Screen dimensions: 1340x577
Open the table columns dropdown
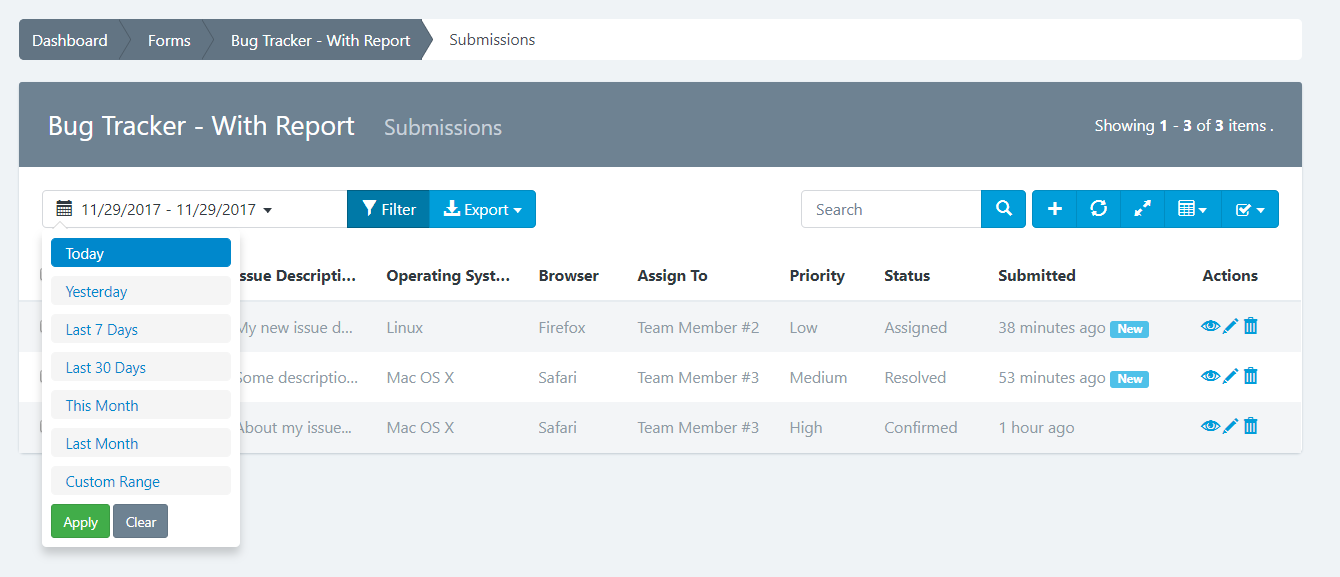coord(1192,209)
